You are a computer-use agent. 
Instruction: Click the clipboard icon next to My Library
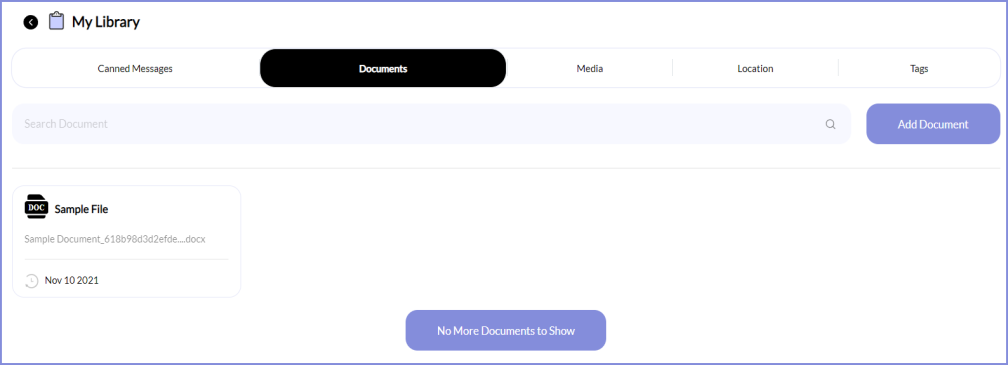click(57, 21)
